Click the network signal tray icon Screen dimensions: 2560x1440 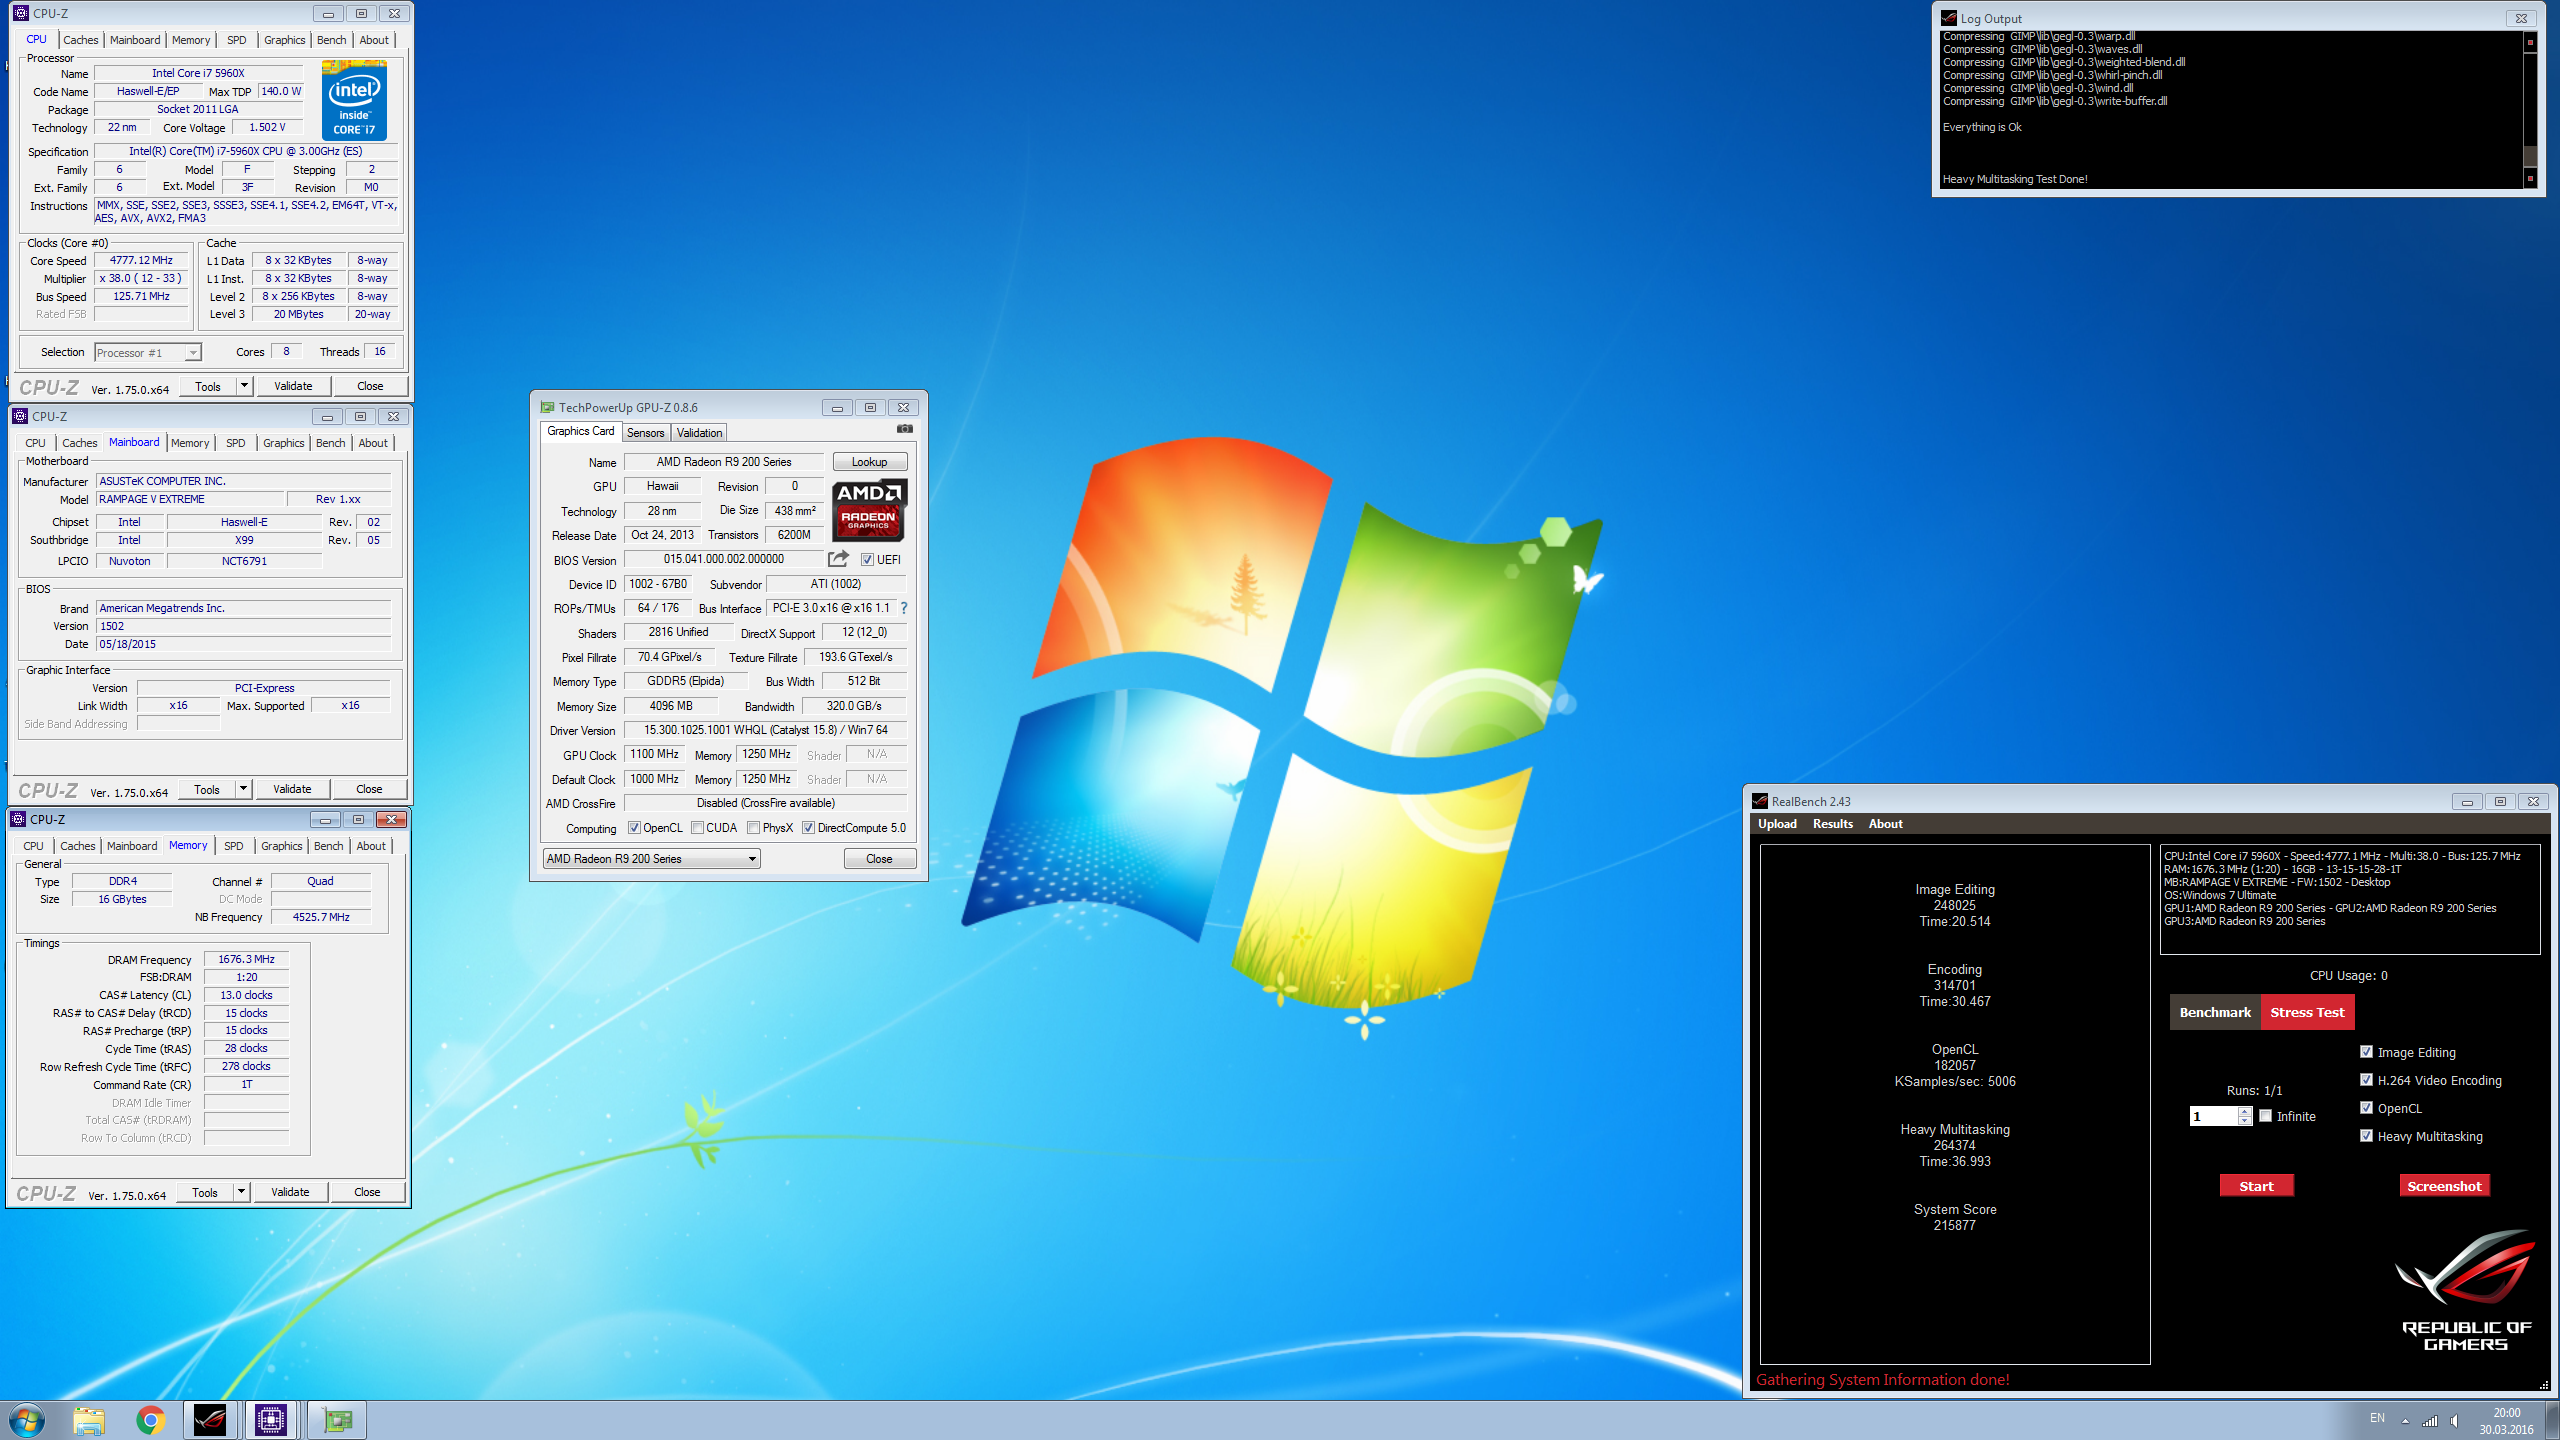pyautogui.click(x=2429, y=1421)
